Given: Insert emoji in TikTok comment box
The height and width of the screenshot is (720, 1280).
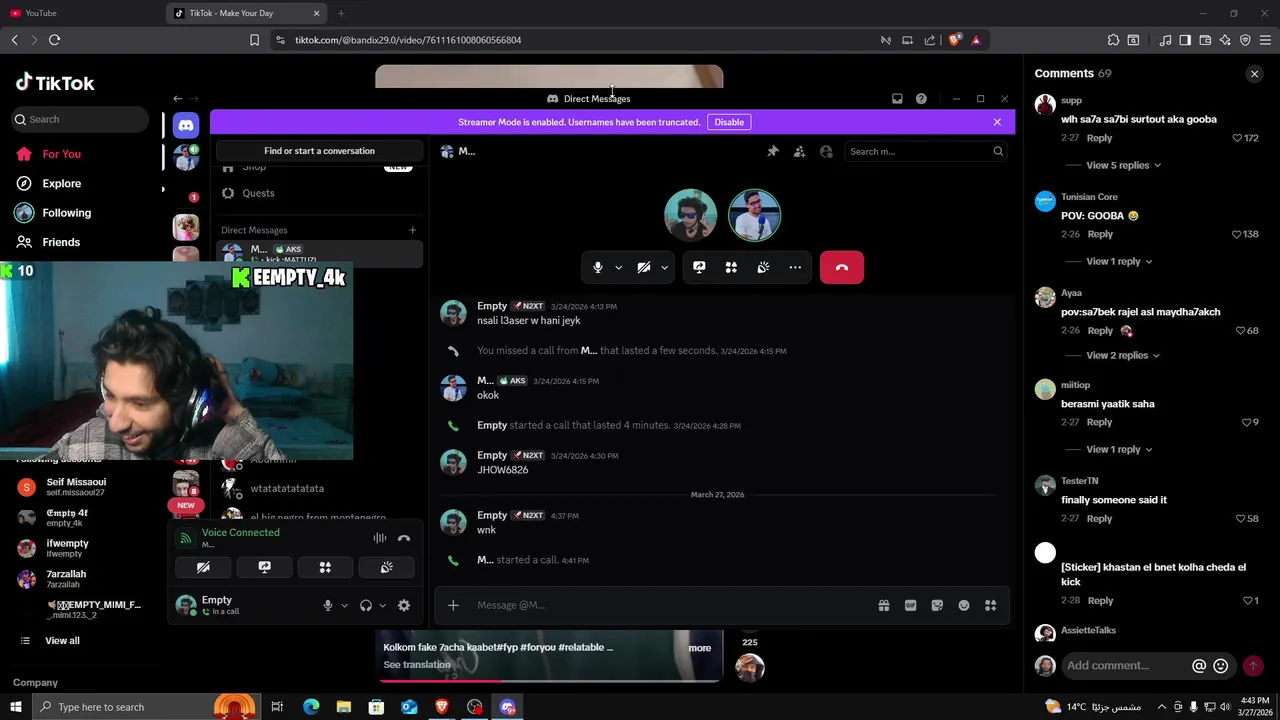Looking at the screenshot, I should coord(1221,666).
